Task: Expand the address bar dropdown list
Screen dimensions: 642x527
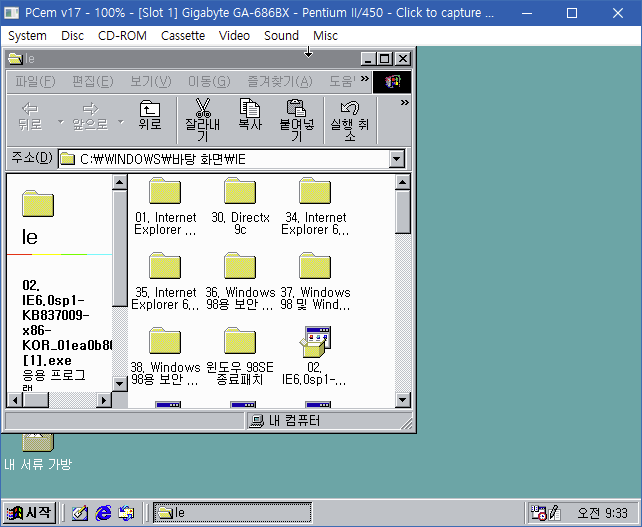Action: pyautogui.click(x=396, y=159)
